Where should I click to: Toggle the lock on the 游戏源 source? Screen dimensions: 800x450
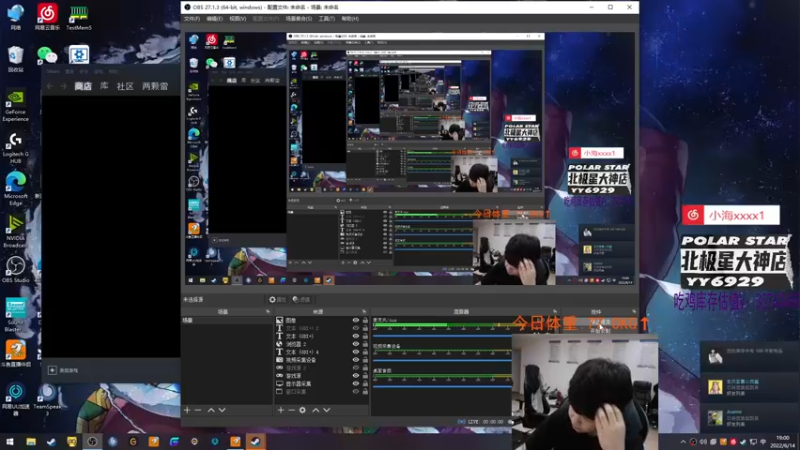(365, 376)
